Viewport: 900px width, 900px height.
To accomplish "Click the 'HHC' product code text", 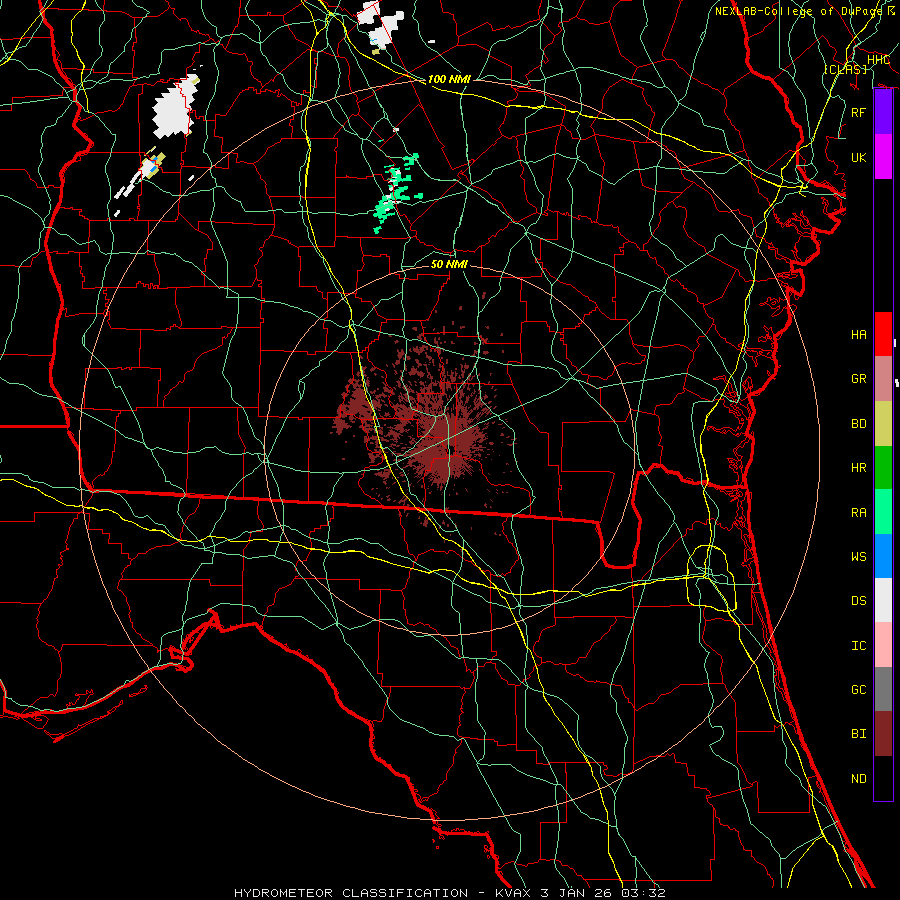I will click(878, 60).
